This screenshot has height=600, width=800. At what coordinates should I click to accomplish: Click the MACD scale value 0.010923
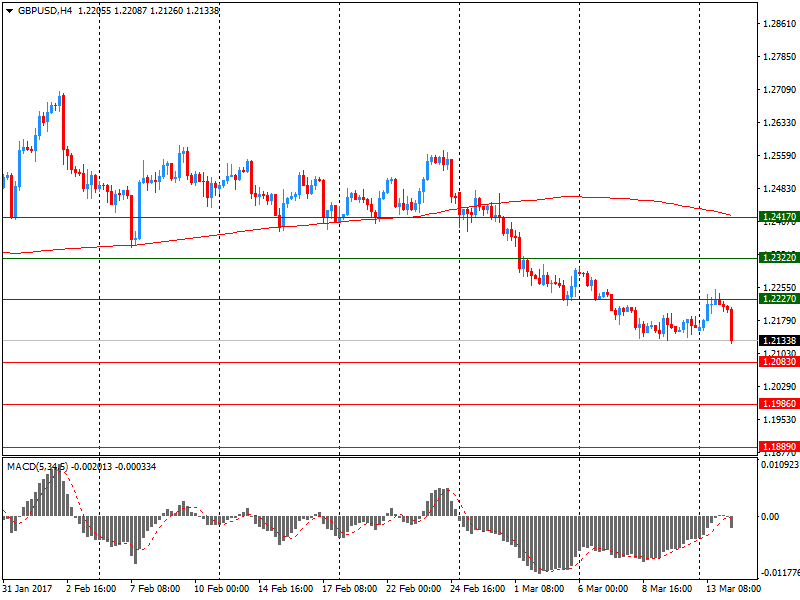(x=780, y=465)
